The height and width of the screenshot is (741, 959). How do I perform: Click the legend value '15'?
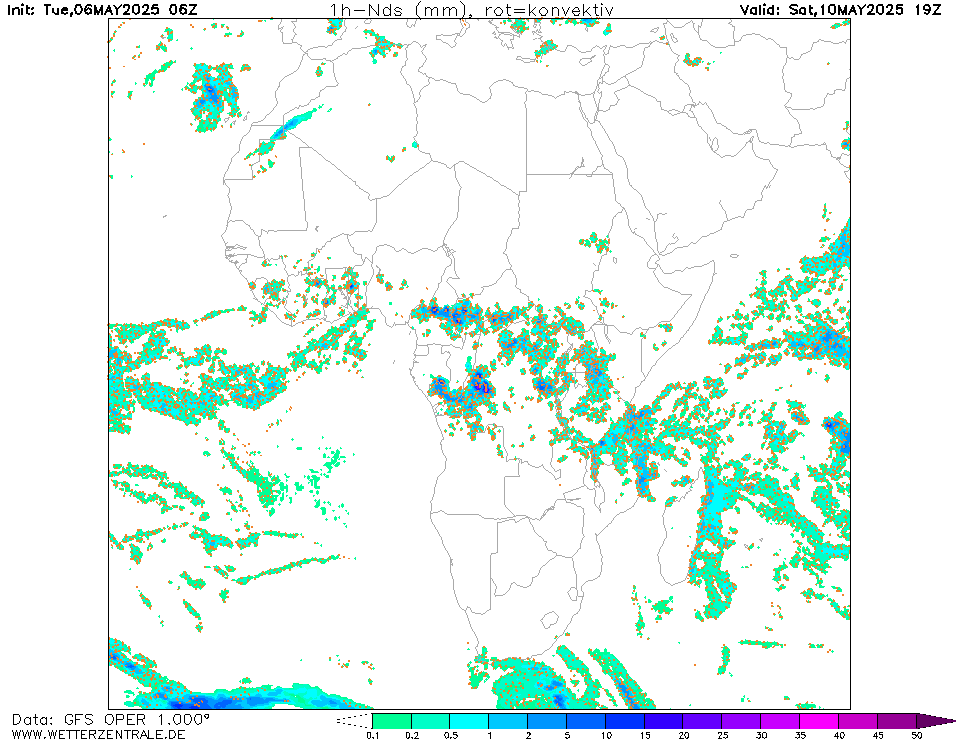[645, 735]
